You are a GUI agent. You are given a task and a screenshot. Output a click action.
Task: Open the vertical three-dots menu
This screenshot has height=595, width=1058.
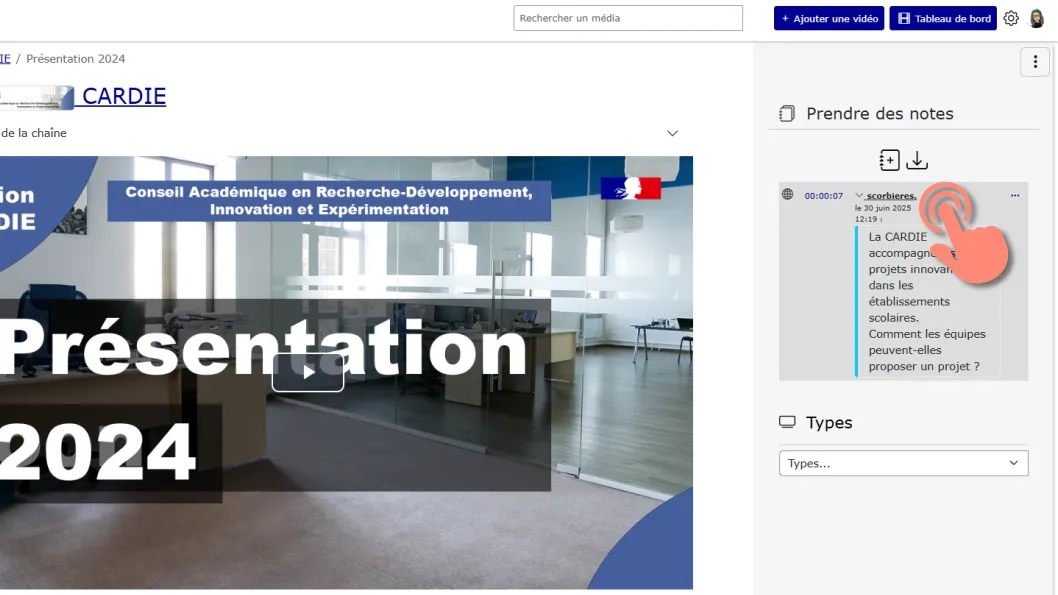(1035, 62)
